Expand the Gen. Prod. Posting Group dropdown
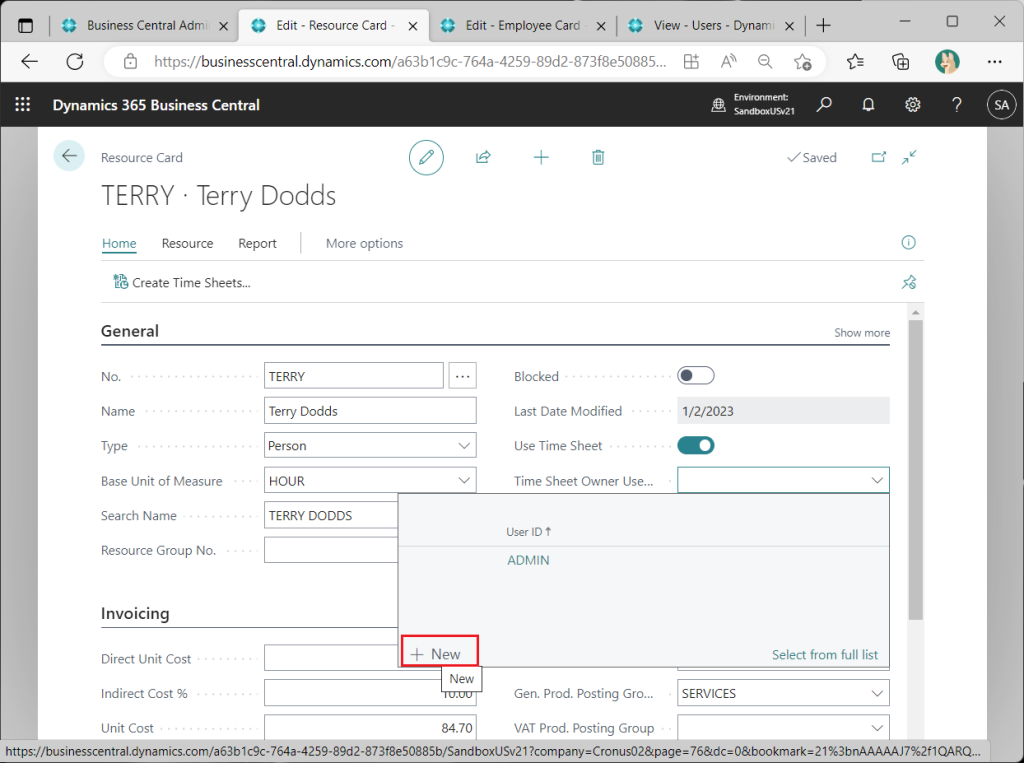The height and width of the screenshot is (763, 1024). click(x=877, y=694)
